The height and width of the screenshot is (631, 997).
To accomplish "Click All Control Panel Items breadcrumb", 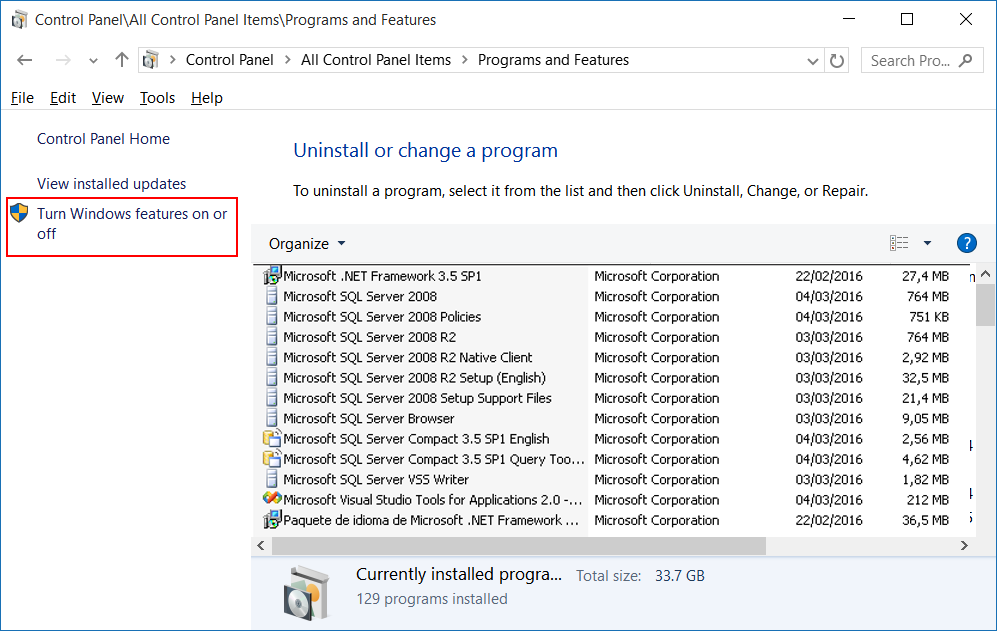I will coord(376,60).
